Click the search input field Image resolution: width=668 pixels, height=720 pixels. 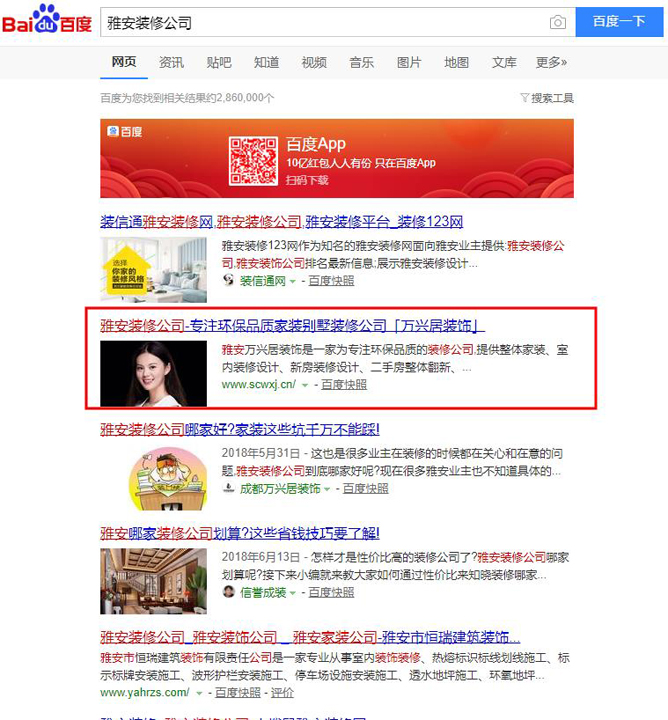pyautogui.click(x=325, y=22)
